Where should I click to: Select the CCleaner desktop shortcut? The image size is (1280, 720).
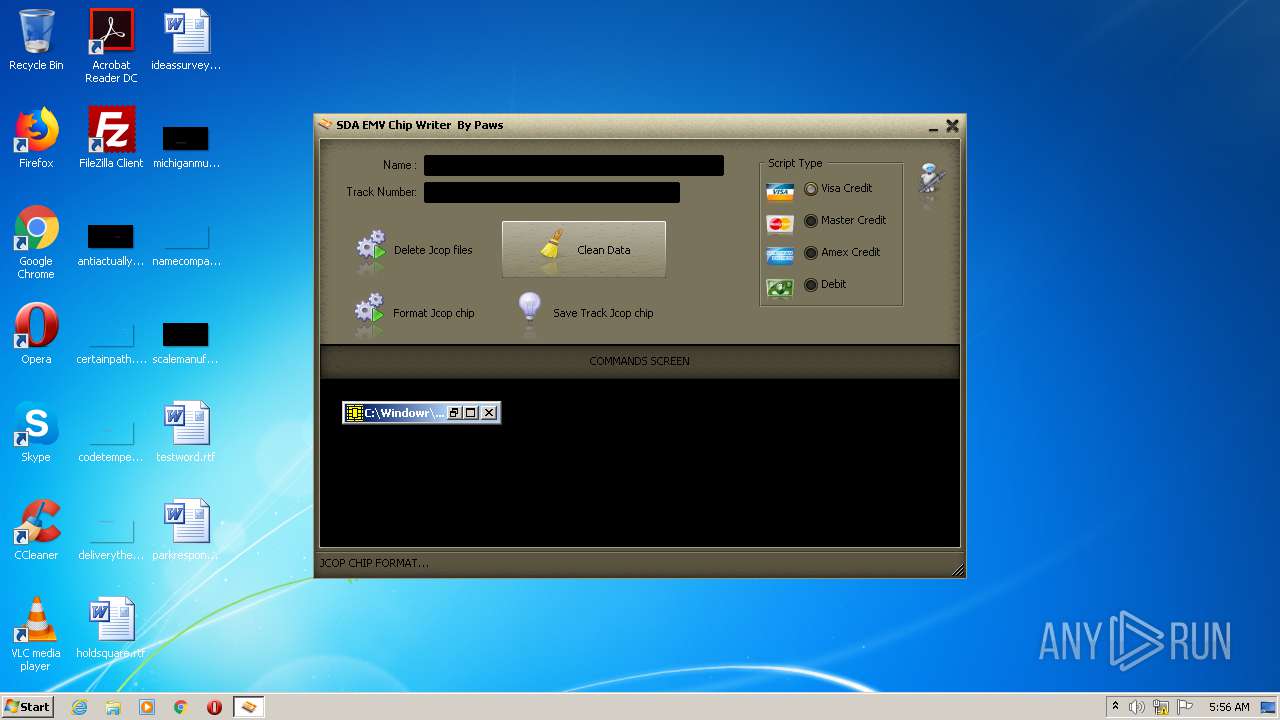tap(36, 530)
